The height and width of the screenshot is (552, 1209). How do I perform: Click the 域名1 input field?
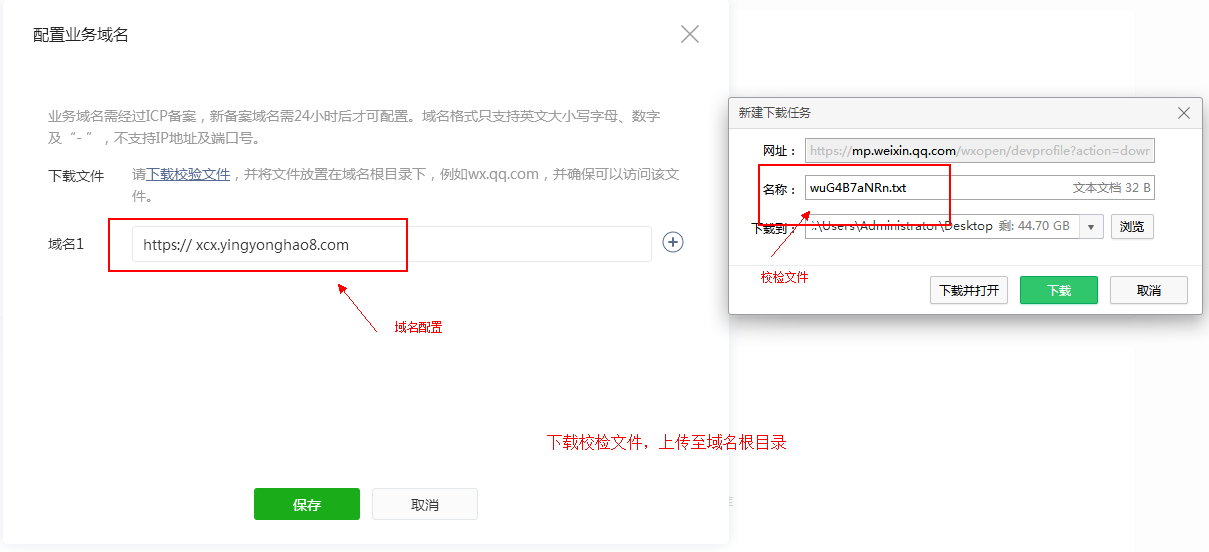click(x=390, y=244)
